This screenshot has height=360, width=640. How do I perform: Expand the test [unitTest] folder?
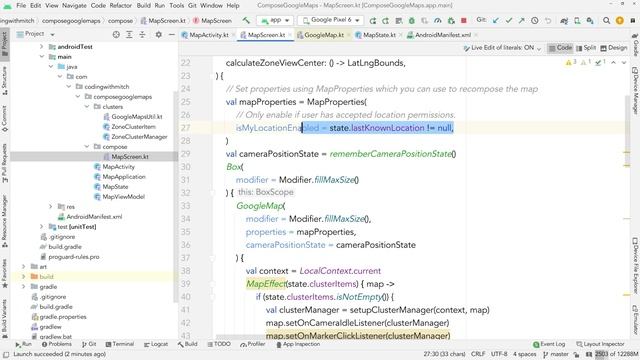click(x=42, y=227)
